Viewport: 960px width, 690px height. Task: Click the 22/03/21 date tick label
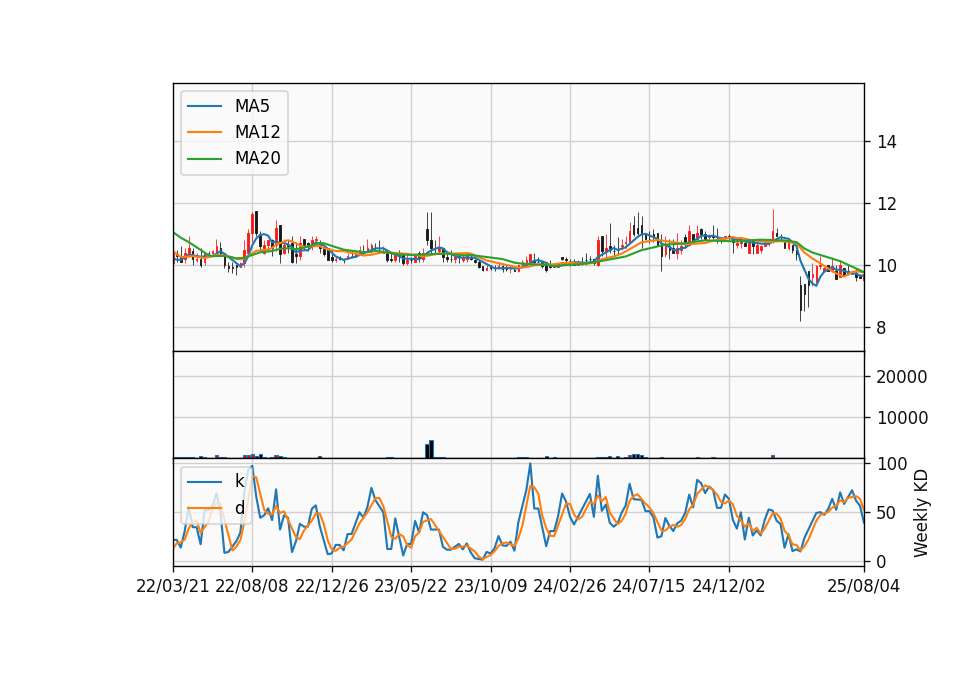[173, 586]
